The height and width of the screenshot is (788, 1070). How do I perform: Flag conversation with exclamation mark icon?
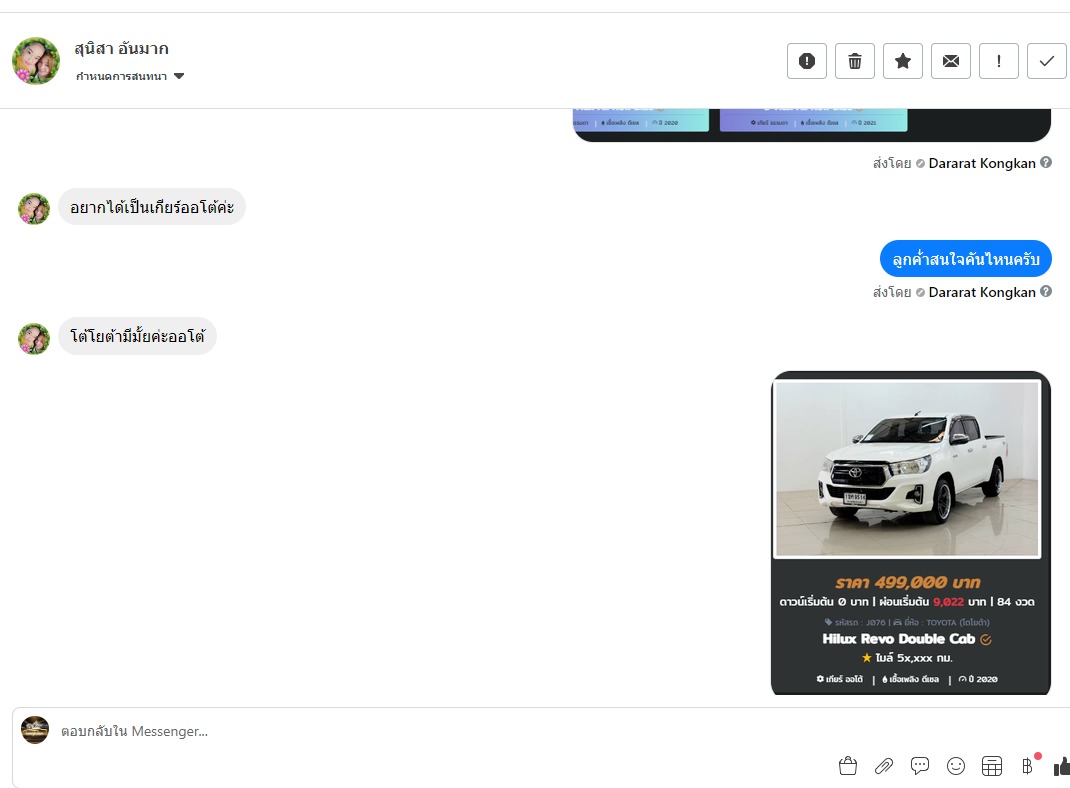click(x=998, y=61)
